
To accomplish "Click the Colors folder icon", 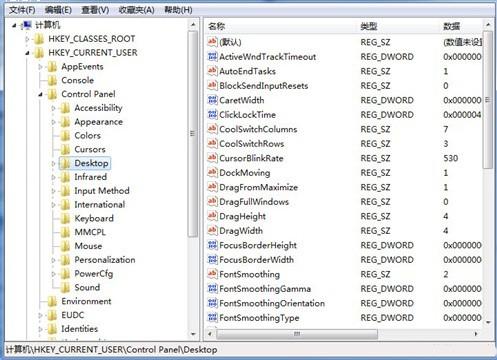I will [x=66, y=136].
